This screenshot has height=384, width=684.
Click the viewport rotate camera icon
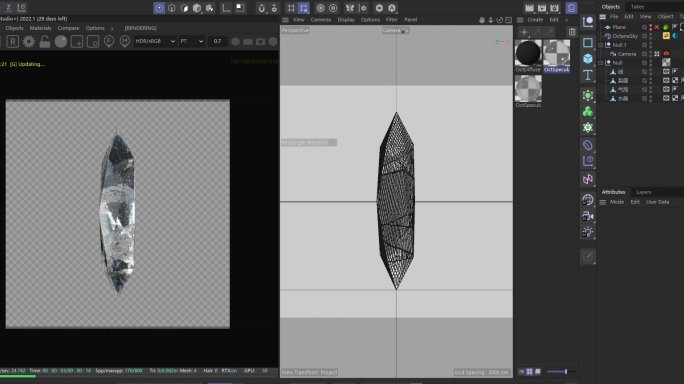[499, 20]
